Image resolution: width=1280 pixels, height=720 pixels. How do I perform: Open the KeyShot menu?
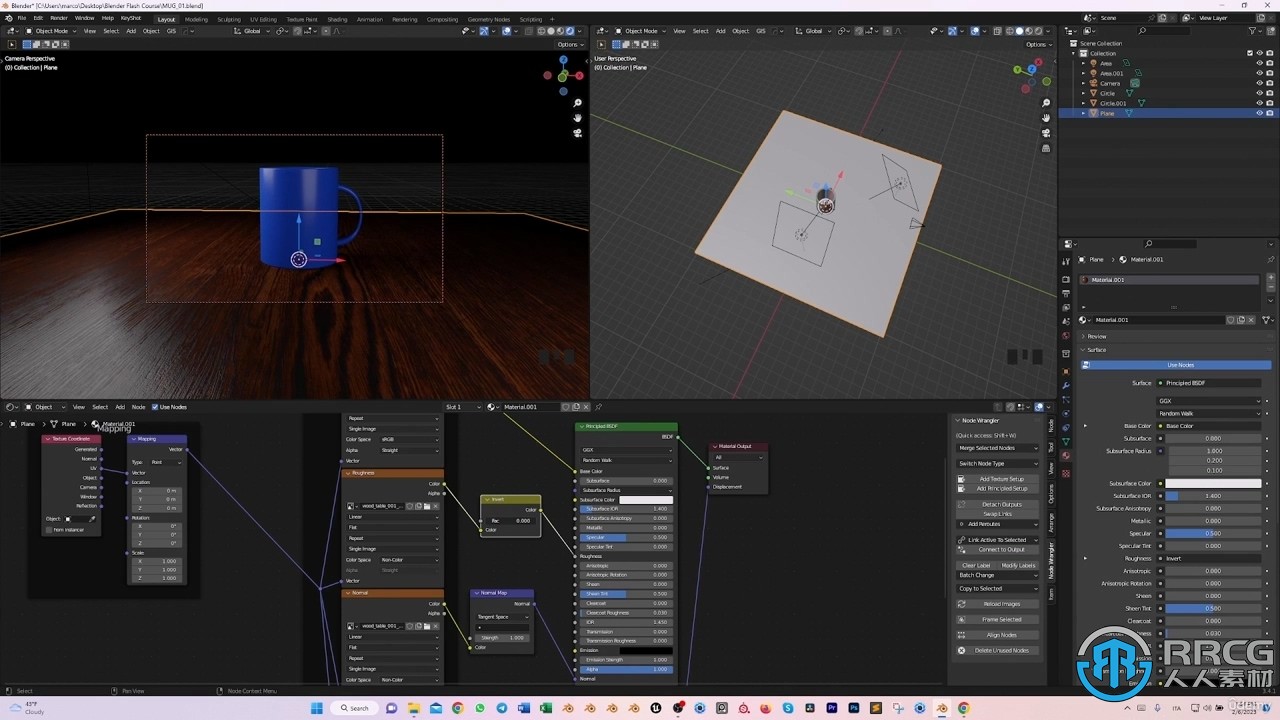pyautogui.click(x=131, y=18)
